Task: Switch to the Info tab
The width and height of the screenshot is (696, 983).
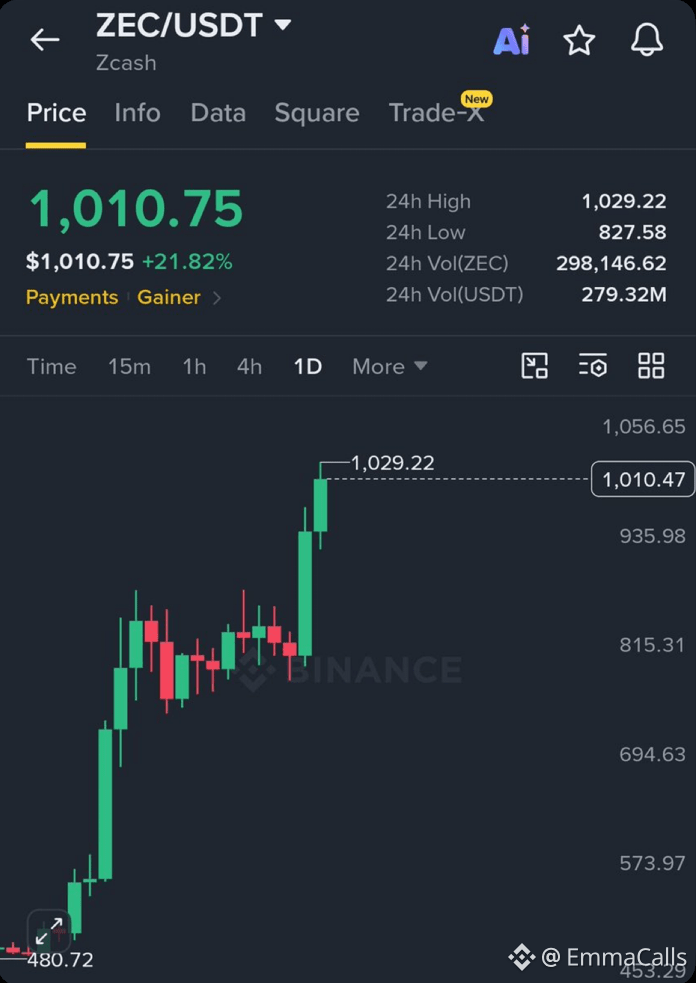Action: pyautogui.click(x=137, y=113)
